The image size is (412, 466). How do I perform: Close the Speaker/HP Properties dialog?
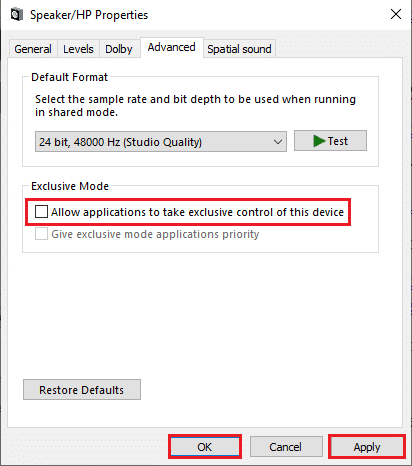coord(396,14)
